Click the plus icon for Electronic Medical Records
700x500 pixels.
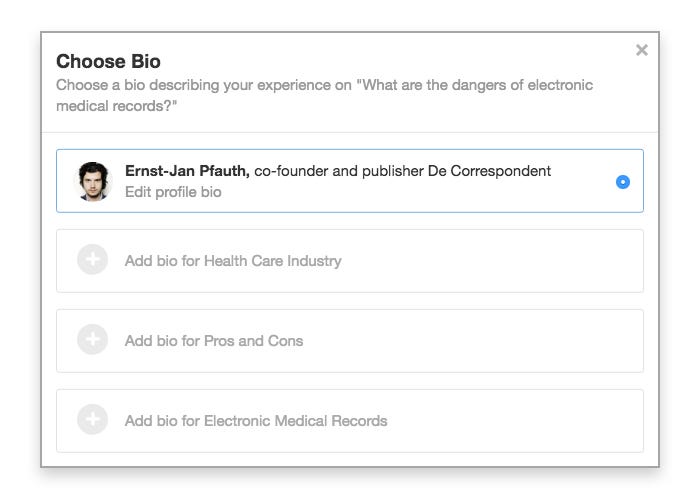[92, 419]
